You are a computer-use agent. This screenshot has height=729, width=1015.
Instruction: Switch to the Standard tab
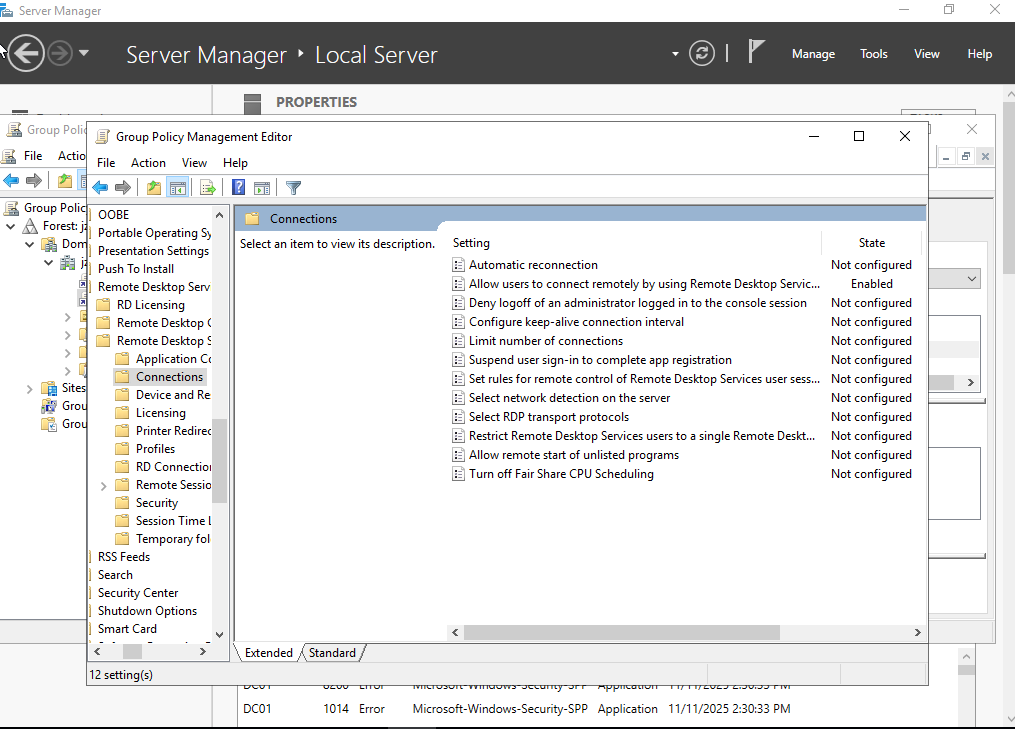(x=332, y=652)
